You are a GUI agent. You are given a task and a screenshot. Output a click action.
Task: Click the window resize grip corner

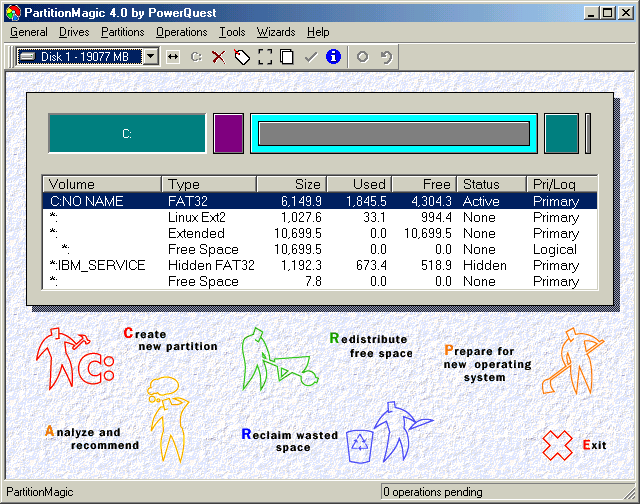coord(629,493)
